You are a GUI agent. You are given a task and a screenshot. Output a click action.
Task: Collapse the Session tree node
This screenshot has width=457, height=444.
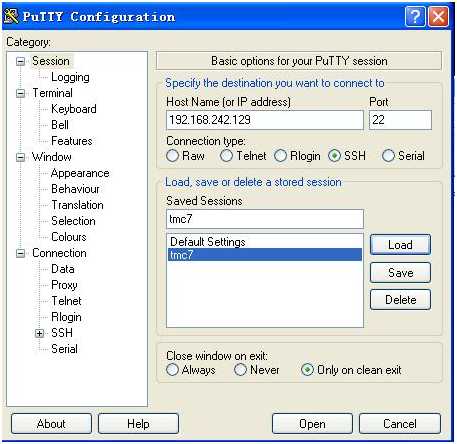pos(21,61)
